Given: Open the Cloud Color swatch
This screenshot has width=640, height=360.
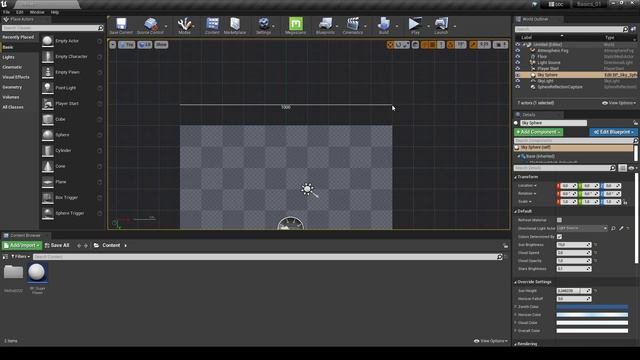Looking at the screenshot, I should (592, 323).
